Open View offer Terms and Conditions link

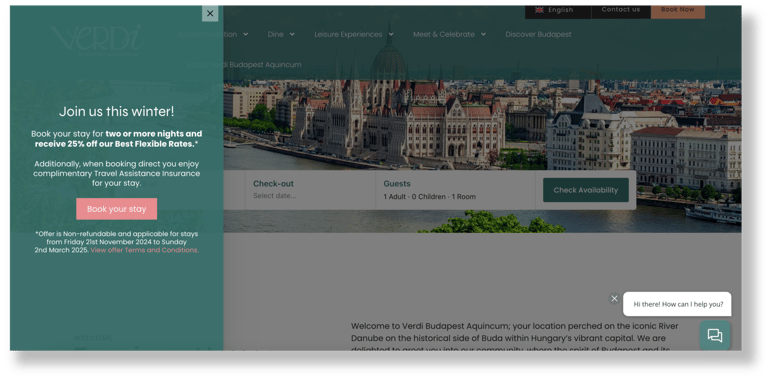point(144,250)
